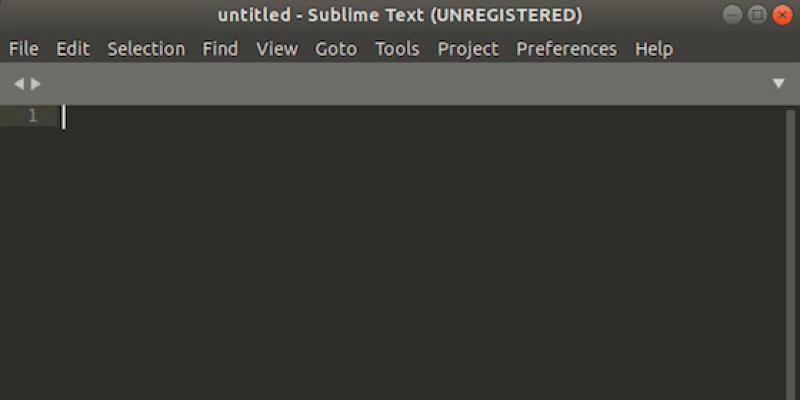Open the Edit menu
800x400 pixels.
click(72, 48)
